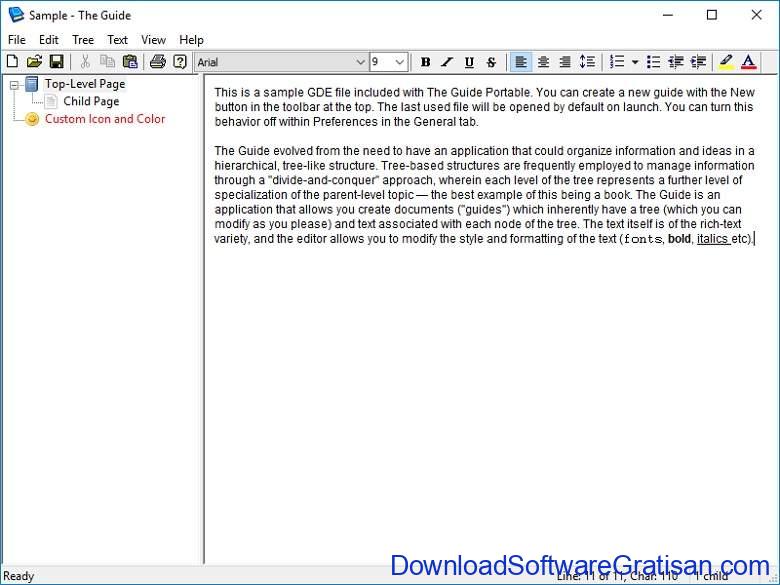Open the File menu
780x585 pixels.
tap(17, 40)
